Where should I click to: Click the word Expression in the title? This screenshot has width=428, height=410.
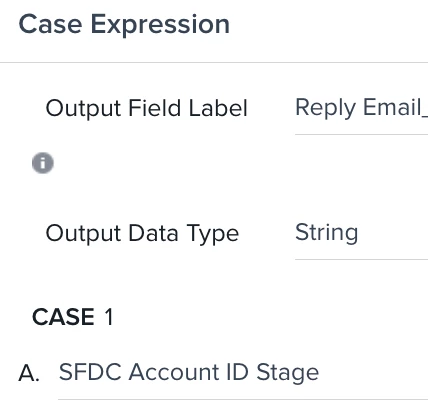(160, 25)
